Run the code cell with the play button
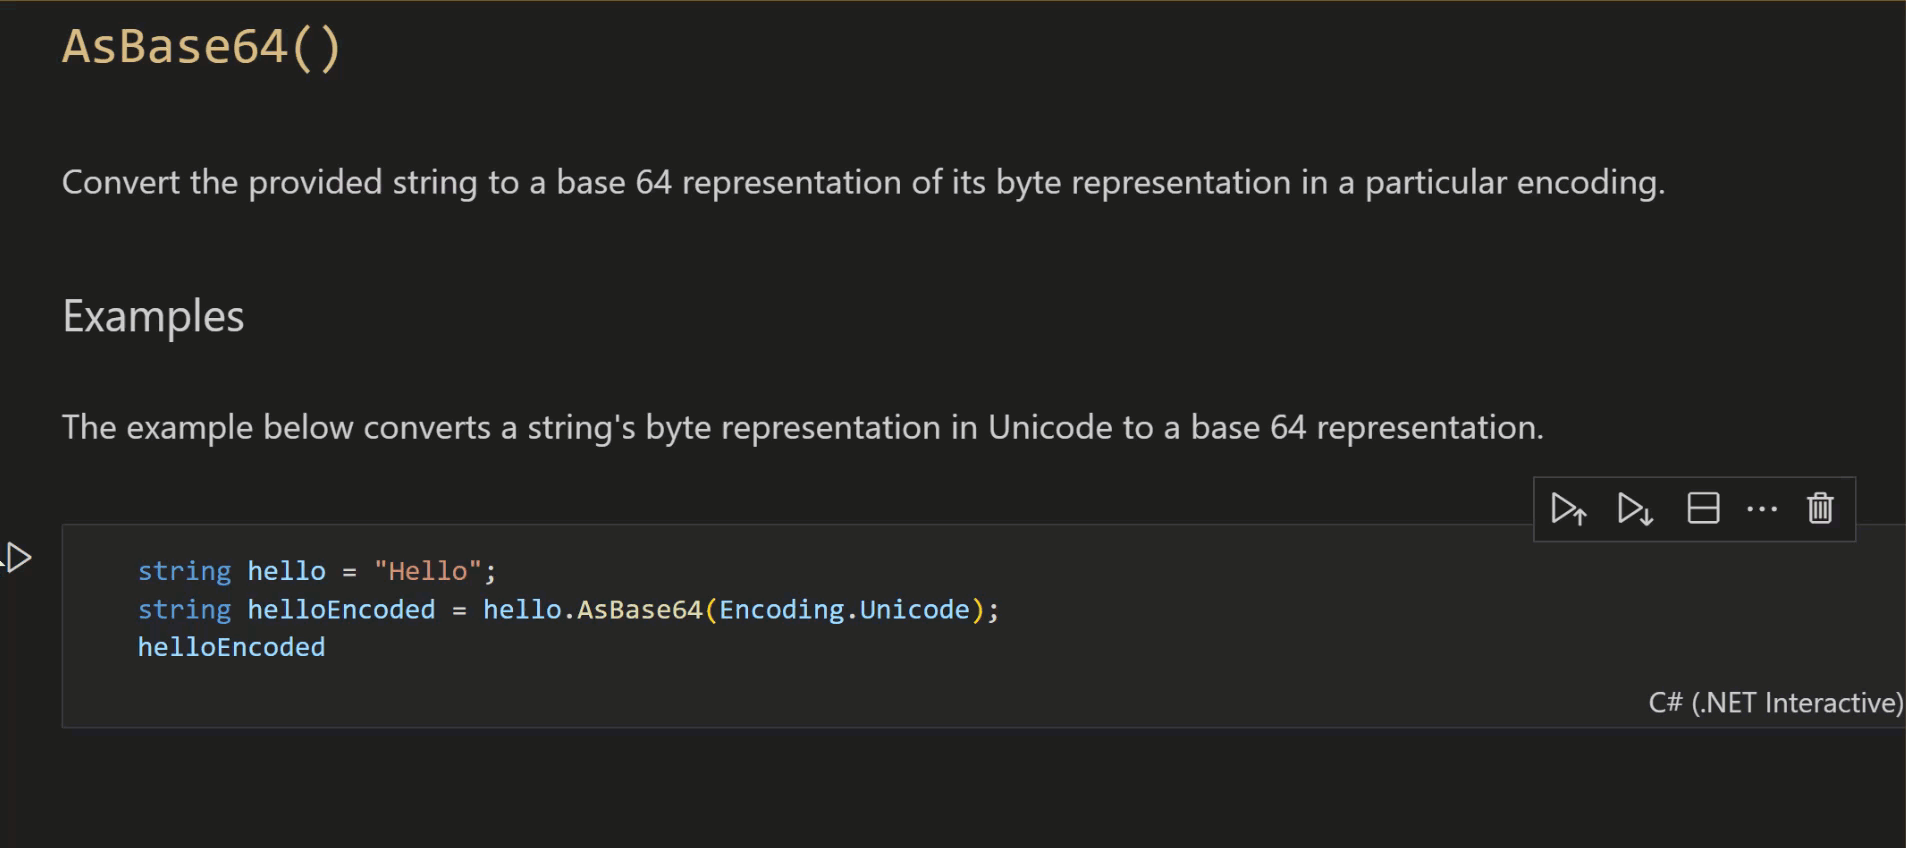 click(x=18, y=557)
